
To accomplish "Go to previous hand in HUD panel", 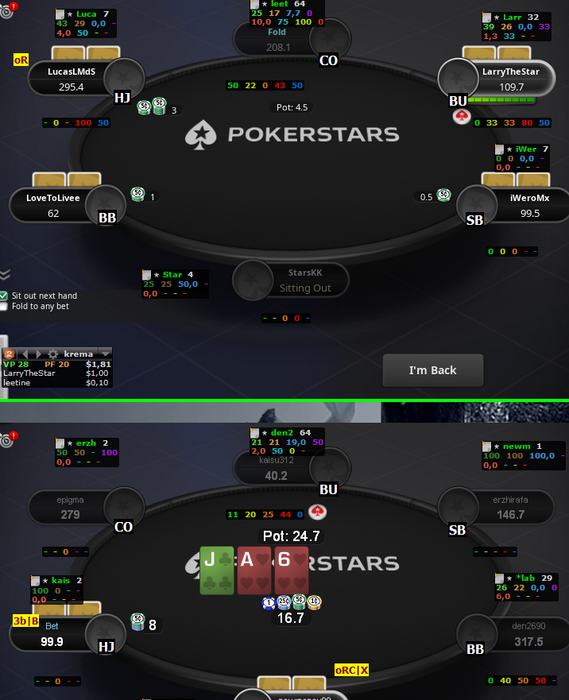I will [25, 354].
